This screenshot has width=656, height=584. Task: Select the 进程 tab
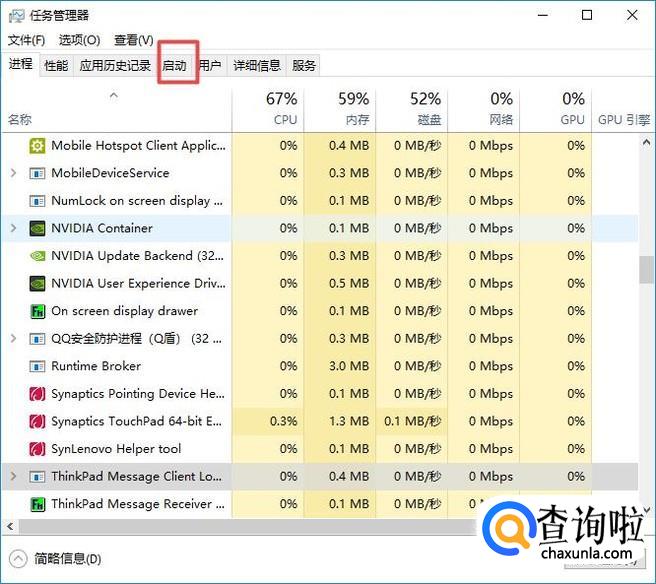(x=20, y=64)
